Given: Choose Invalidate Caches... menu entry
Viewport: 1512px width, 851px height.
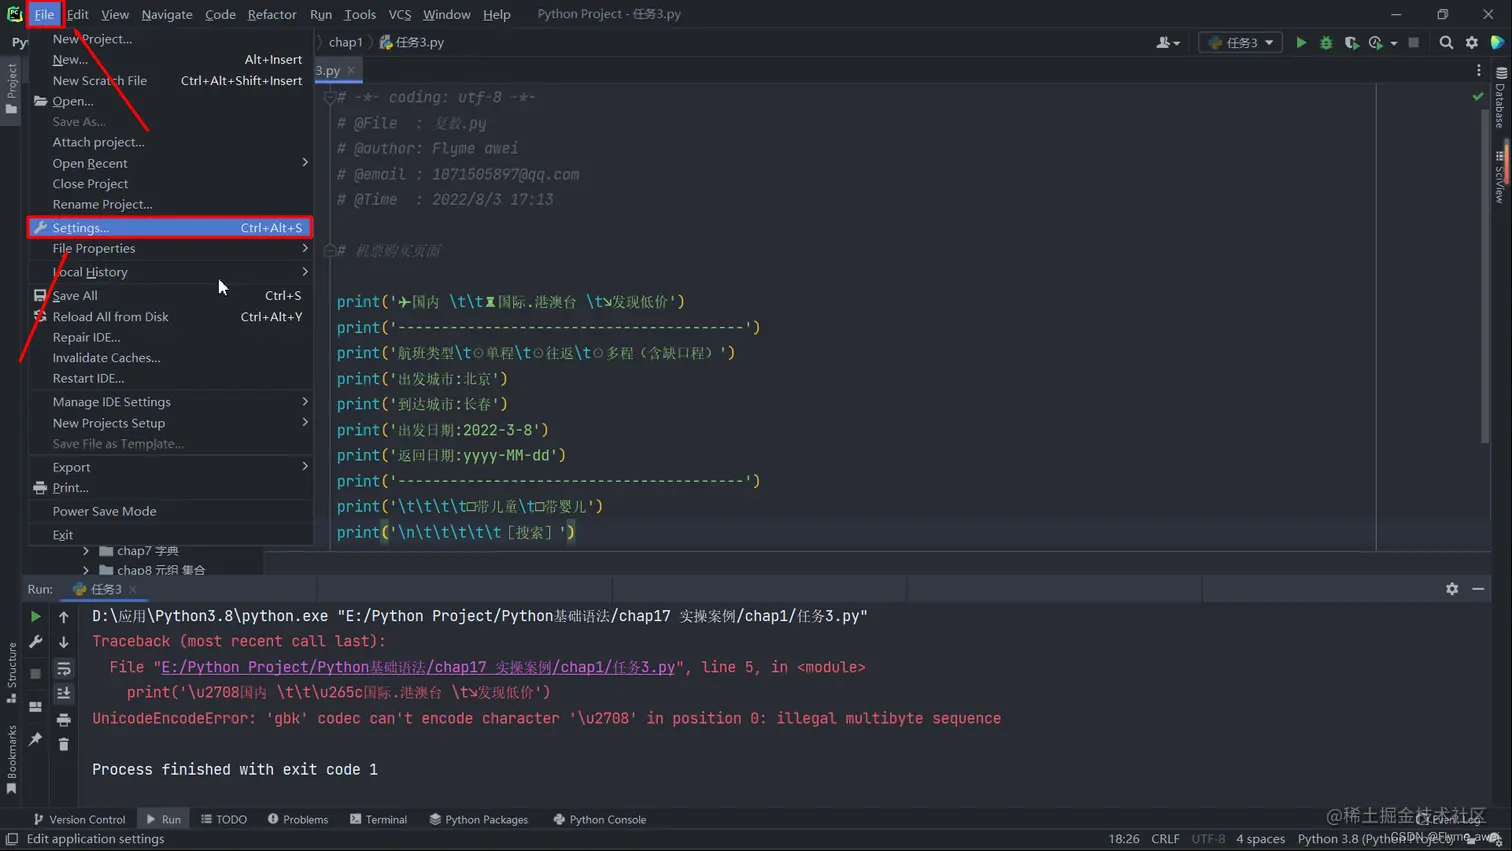Looking at the screenshot, I should [x=170, y=358].
